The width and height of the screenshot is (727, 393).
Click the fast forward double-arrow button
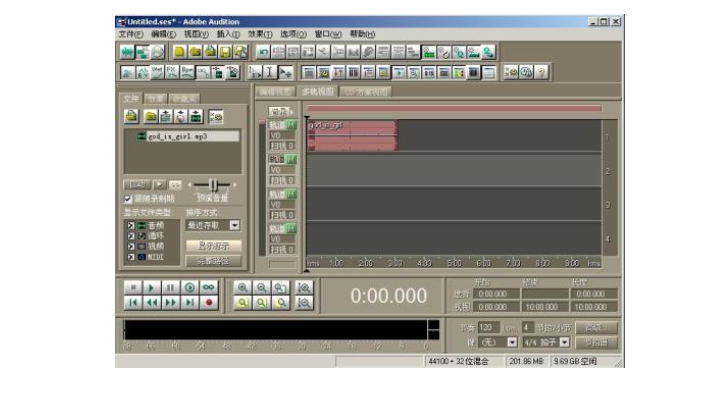coord(171,303)
